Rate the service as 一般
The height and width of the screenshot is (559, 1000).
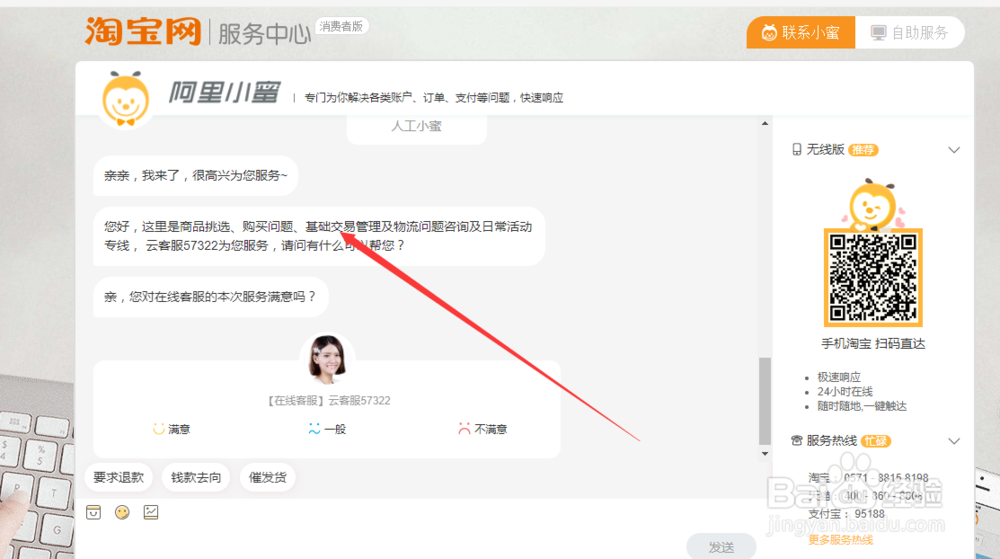327,429
